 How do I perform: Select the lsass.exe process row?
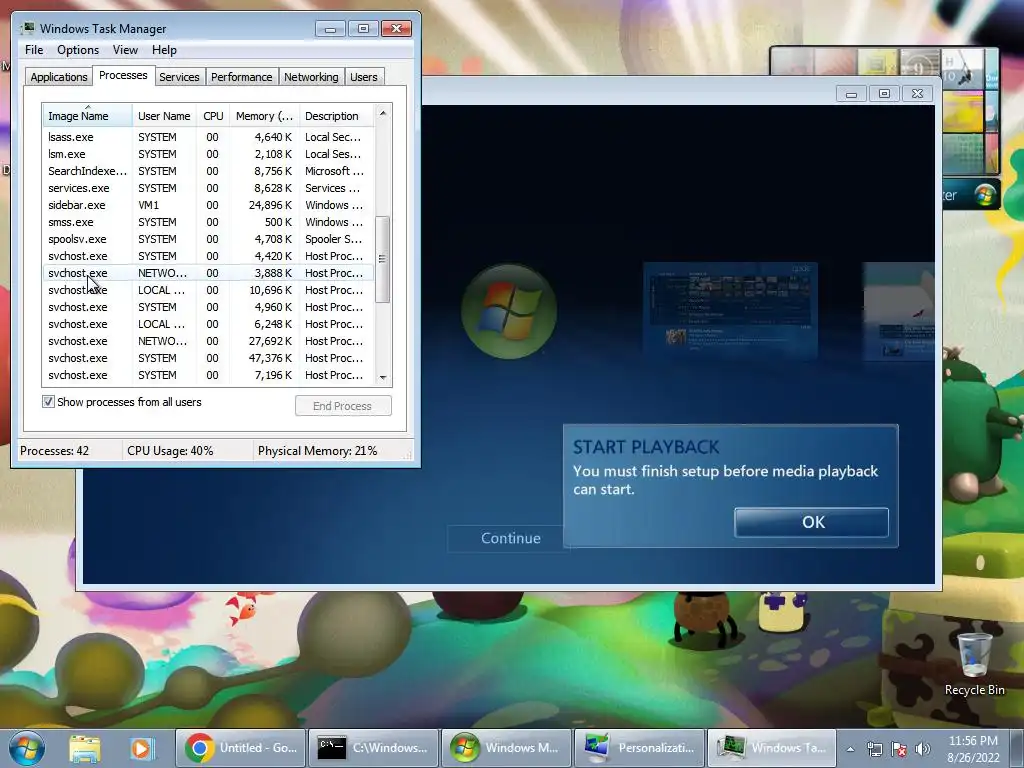click(208, 137)
